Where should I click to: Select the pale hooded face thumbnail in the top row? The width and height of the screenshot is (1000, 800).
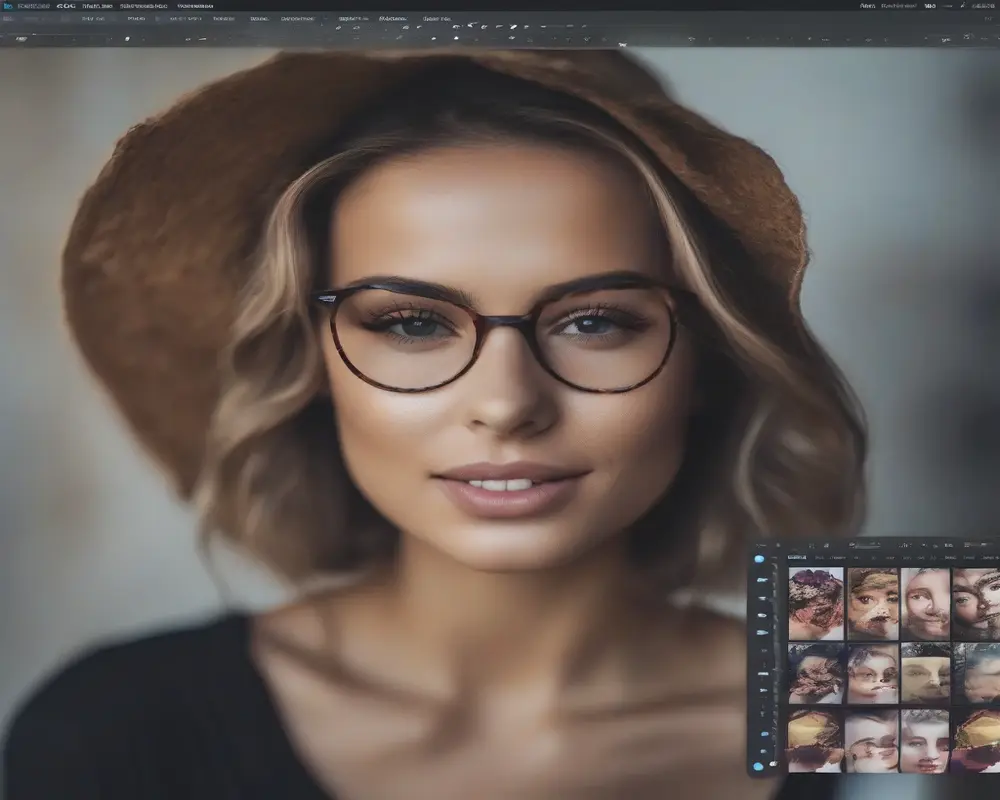point(925,604)
